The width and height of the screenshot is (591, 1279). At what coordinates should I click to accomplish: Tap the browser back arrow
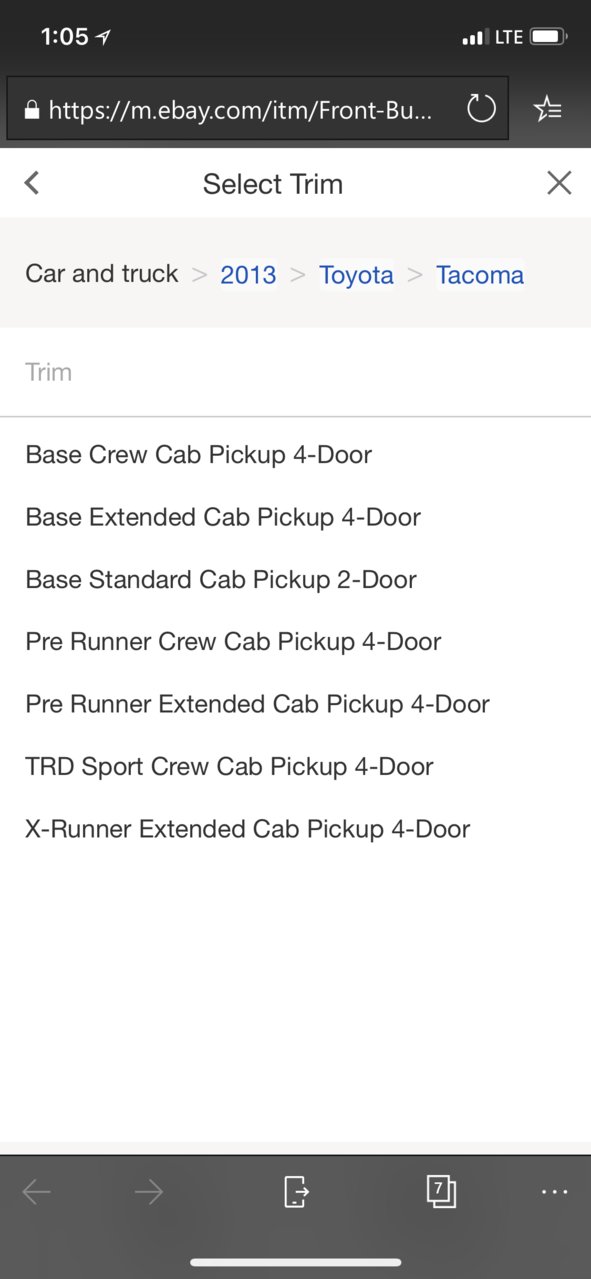pyautogui.click(x=37, y=1192)
